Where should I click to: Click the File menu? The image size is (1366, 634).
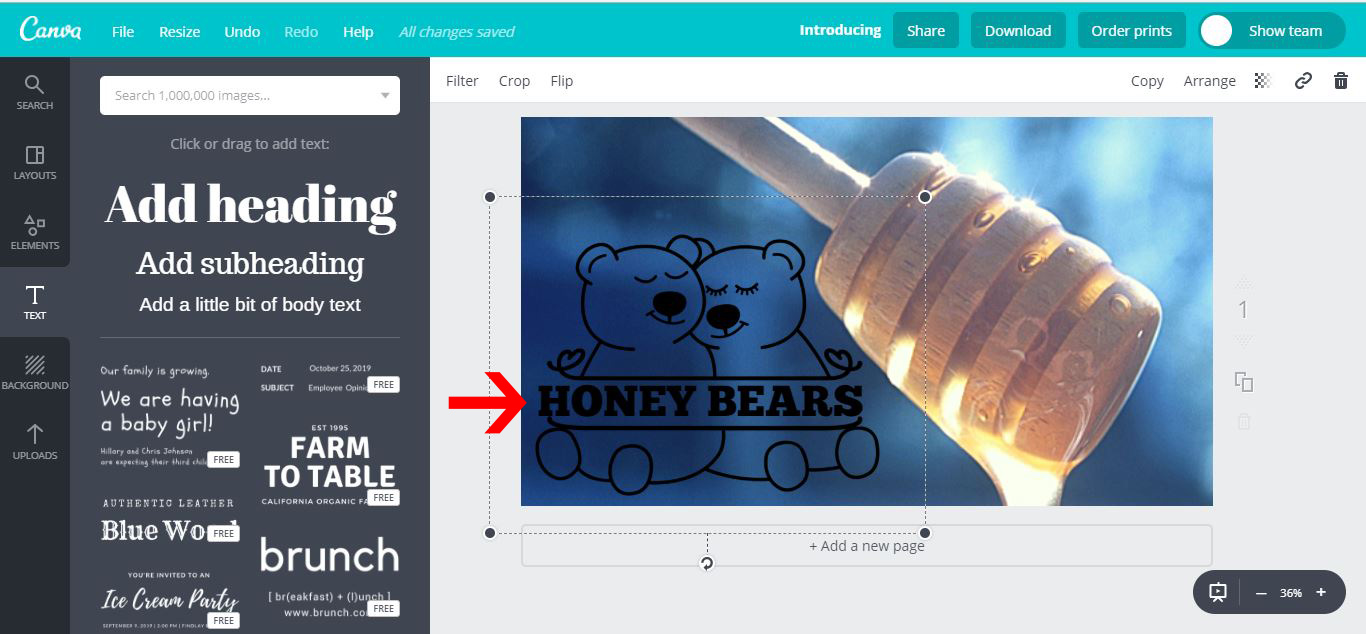tap(122, 31)
